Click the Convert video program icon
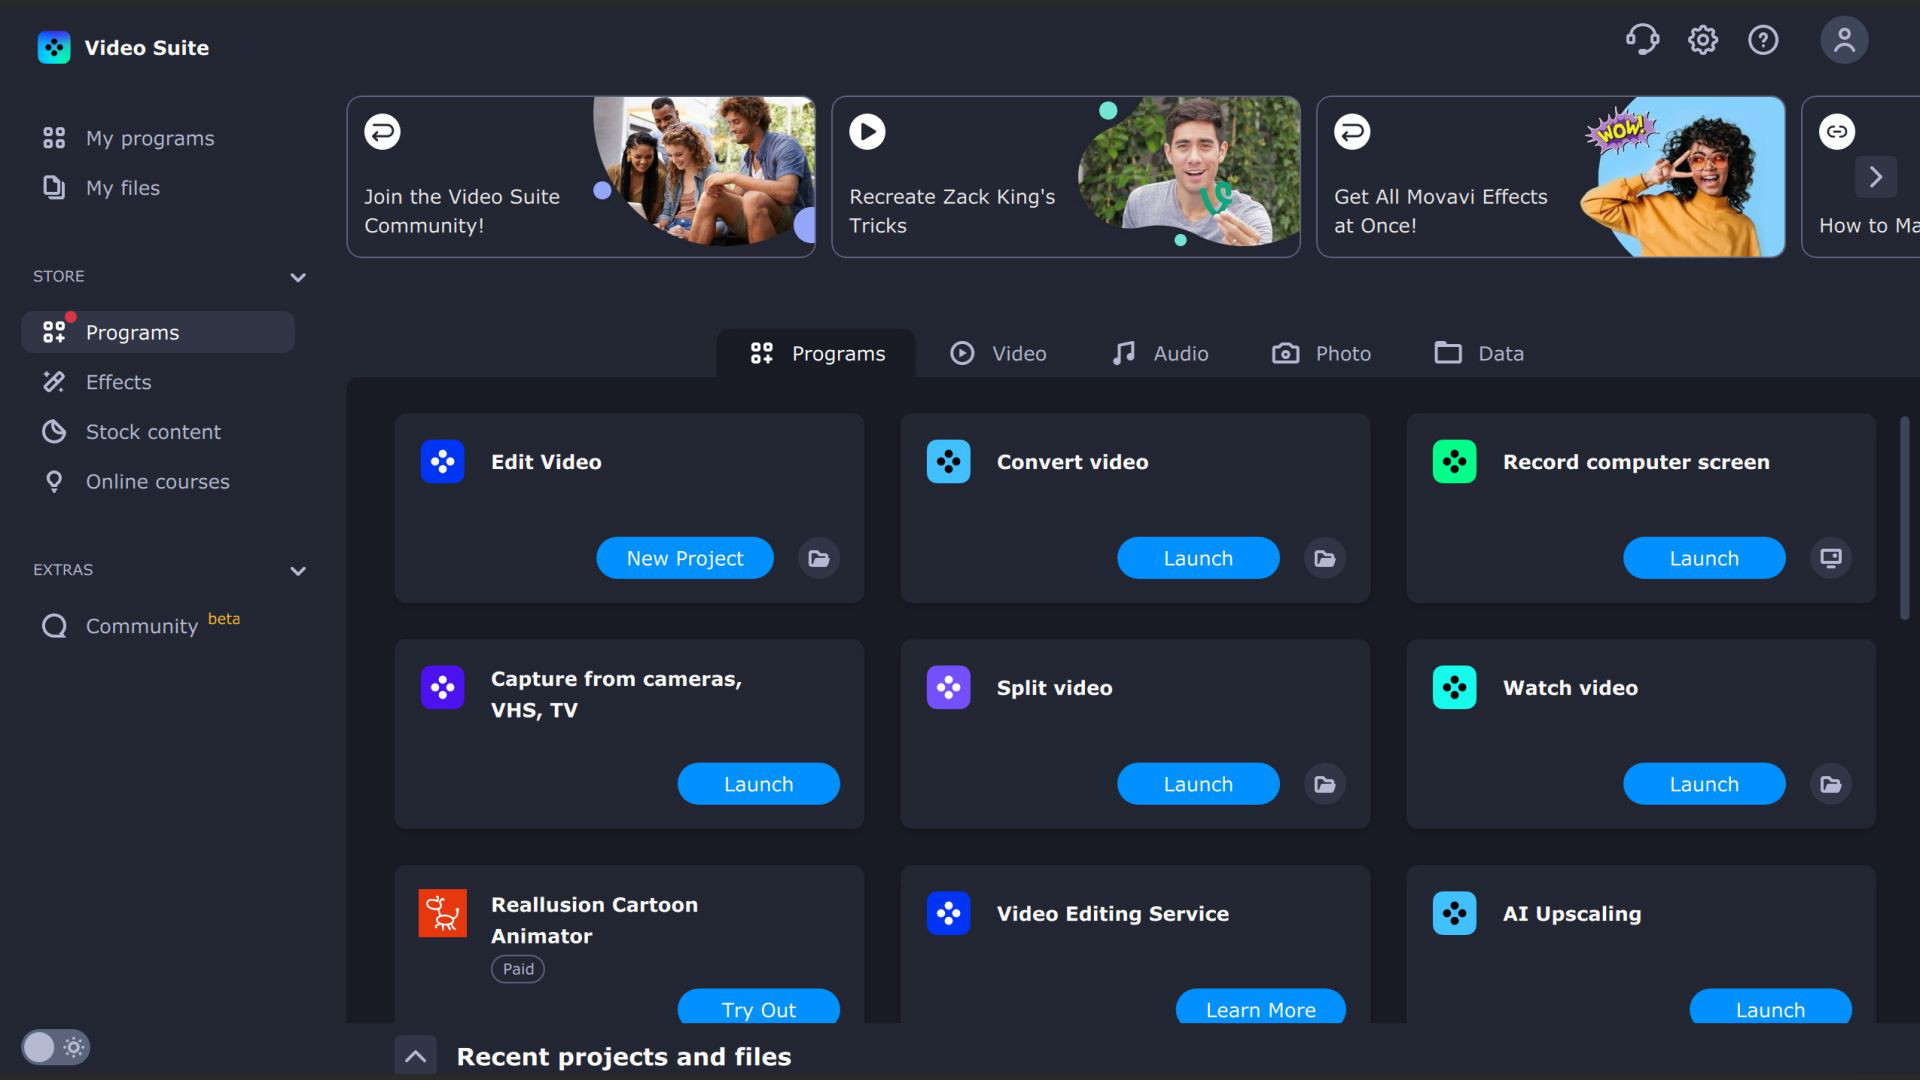 [x=948, y=462]
